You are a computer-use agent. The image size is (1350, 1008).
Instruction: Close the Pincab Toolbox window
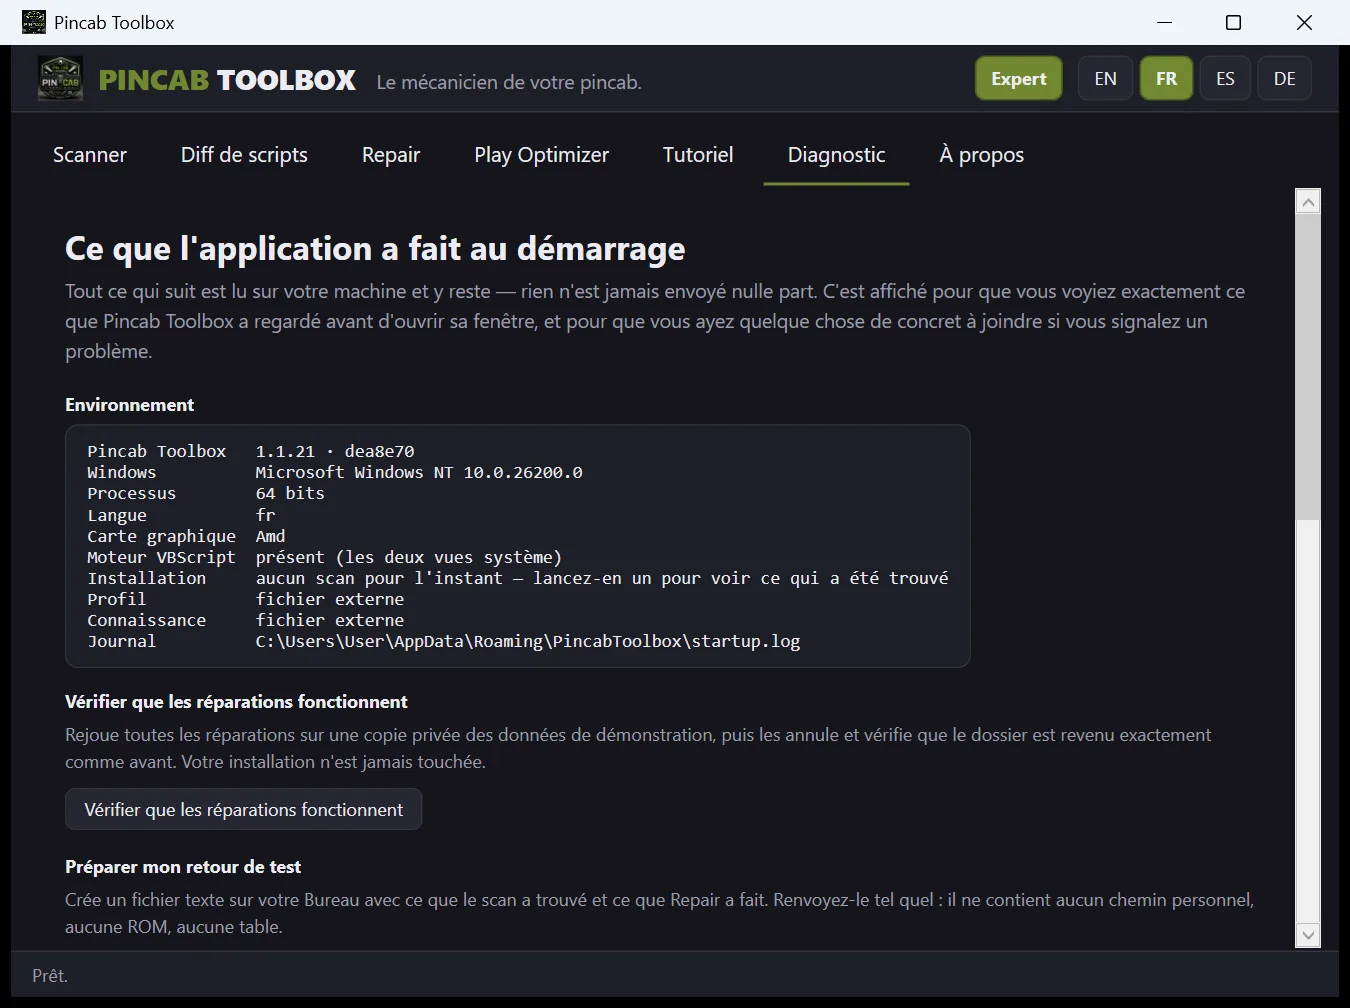coord(1304,22)
